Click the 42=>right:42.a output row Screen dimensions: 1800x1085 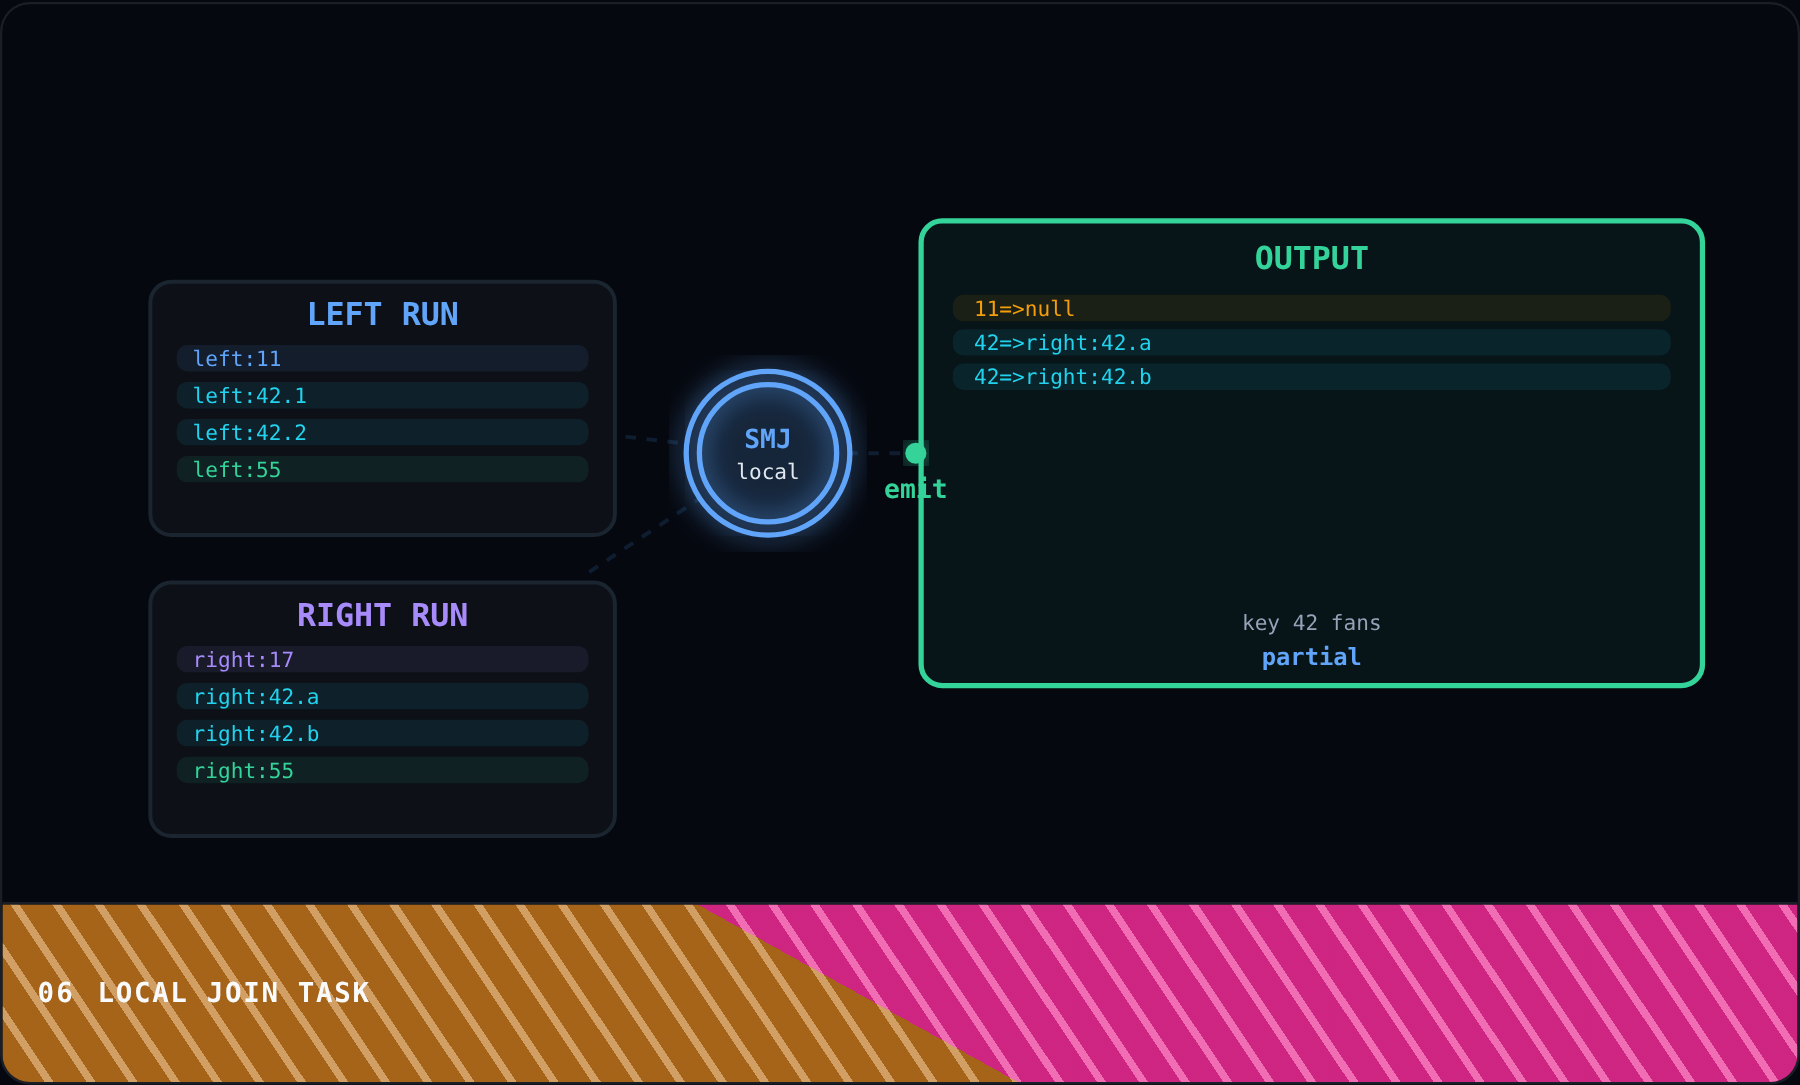pos(1311,342)
